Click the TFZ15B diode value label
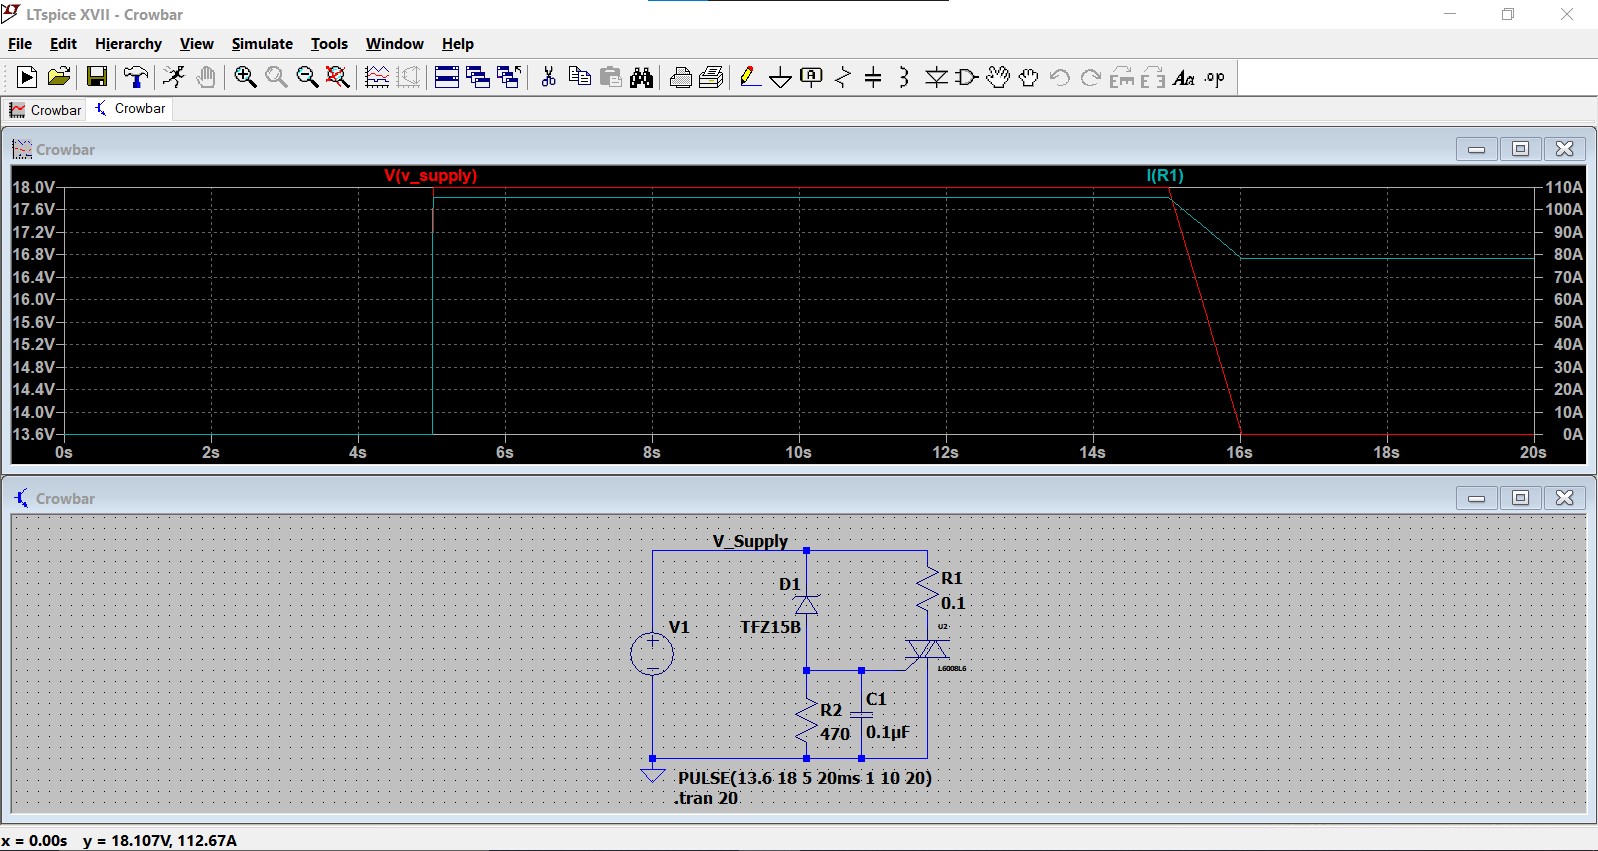Screen dimensions: 1598x851 [x=770, y=627]
